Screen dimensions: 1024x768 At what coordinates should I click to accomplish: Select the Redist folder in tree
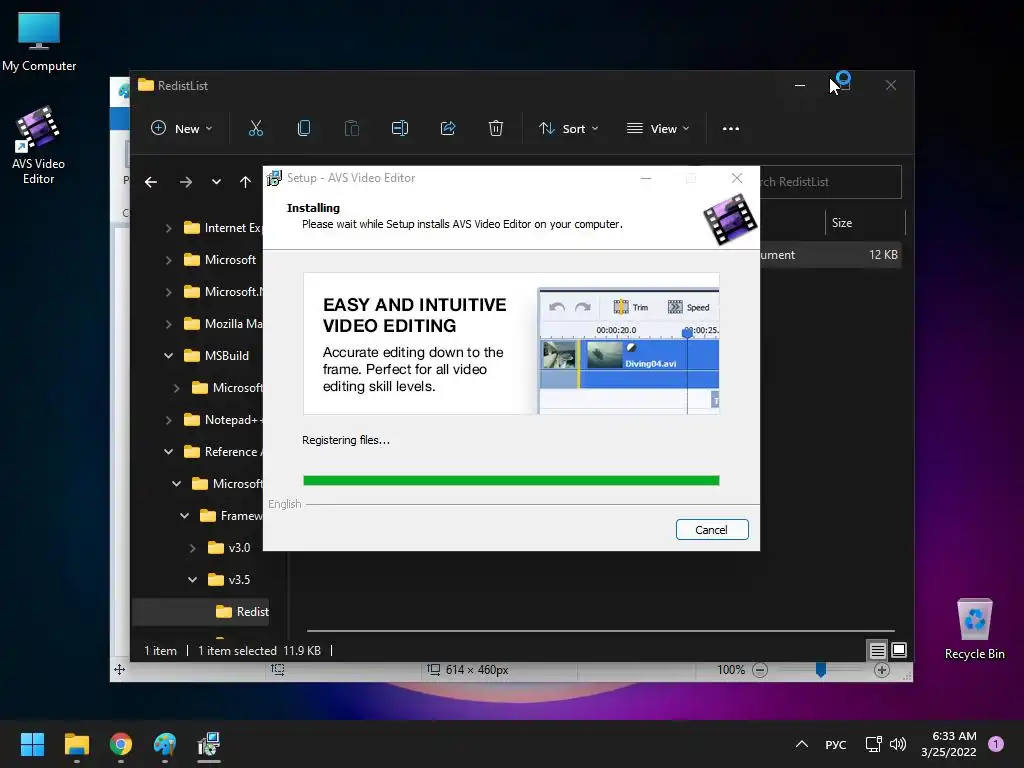[x=242, y=612]
